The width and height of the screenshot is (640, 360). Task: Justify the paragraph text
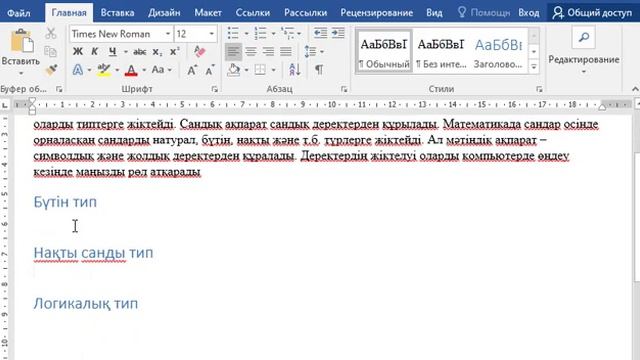(x=286, y=51)
